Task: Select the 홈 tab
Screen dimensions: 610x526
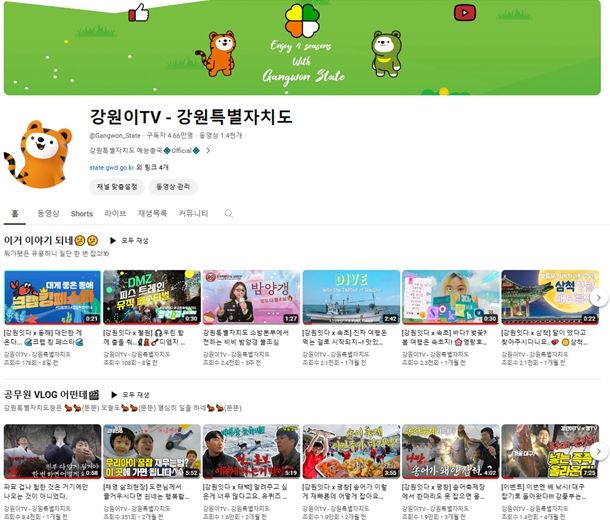Action: (15, 214)
